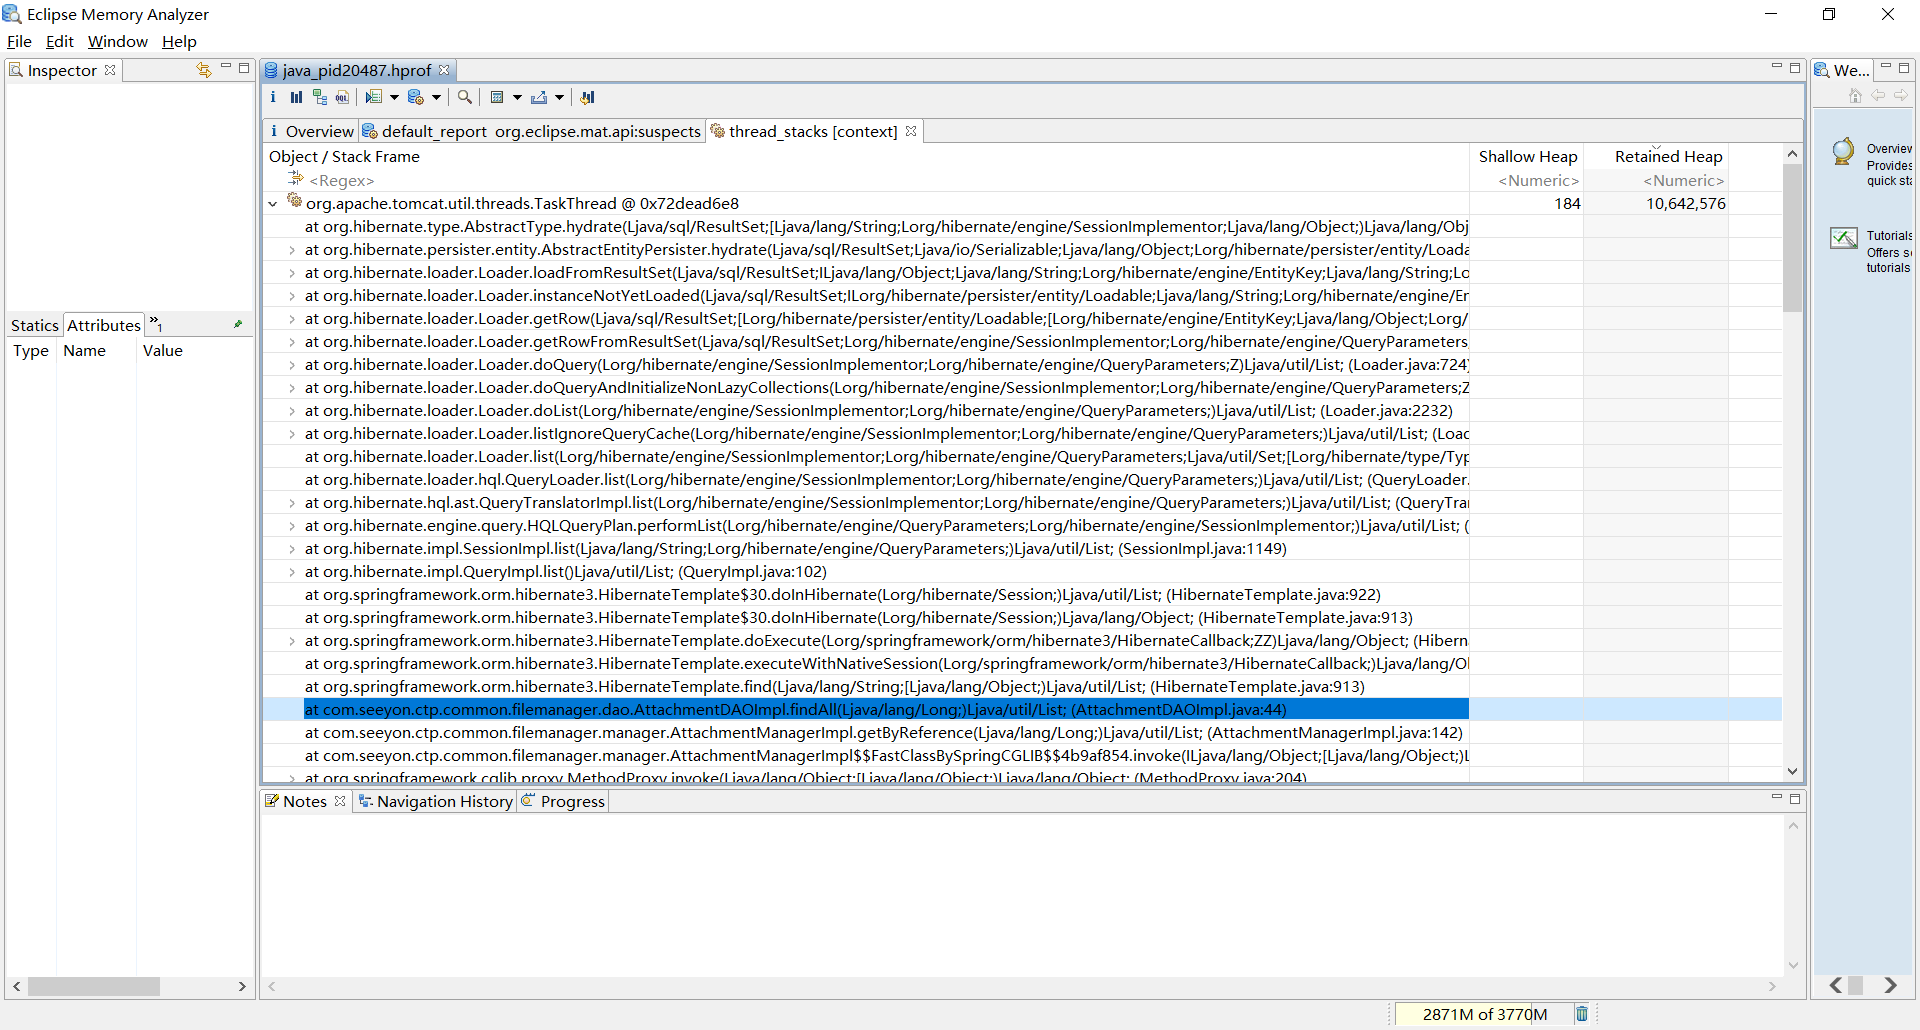Screen dimensions: 1920x1030
Task: Close the Inspector view
Action: 110,70
